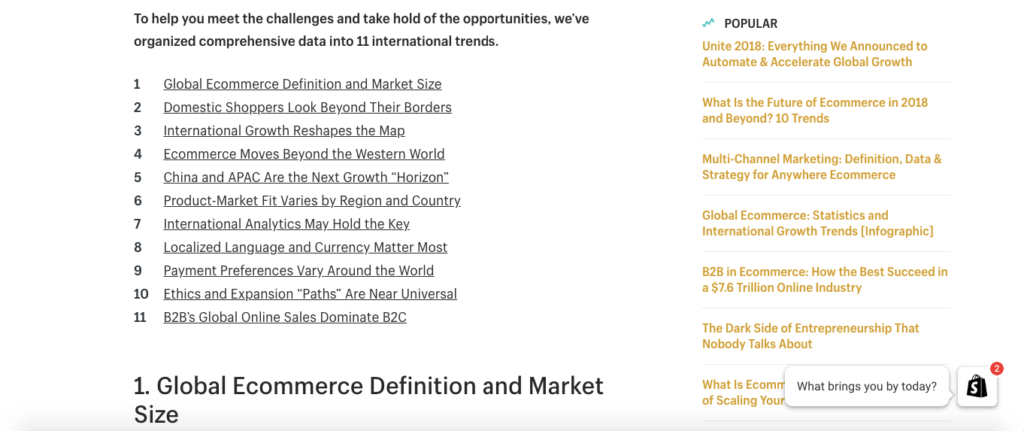Go to International Growth Reshapes the Map
This screenshot has height=431, width=1024.
[x=284, y=131]
